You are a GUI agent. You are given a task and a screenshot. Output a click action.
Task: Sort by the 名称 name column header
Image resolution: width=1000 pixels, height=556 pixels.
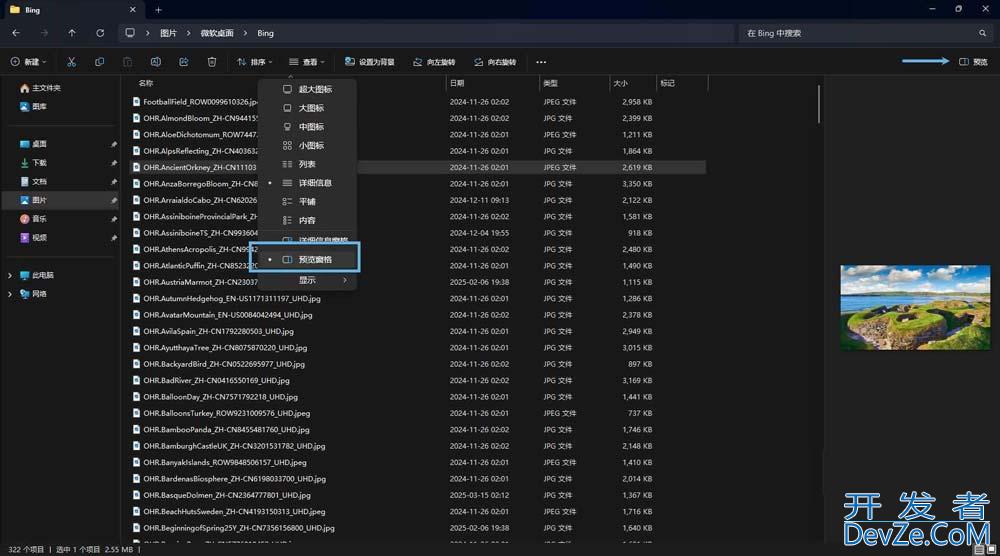pyautogui.click(x=146, y=83)
